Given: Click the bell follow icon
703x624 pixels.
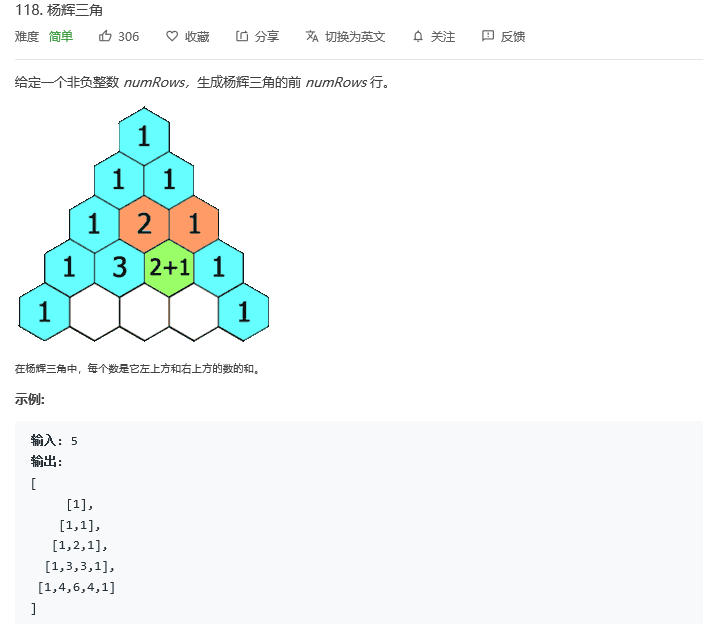Looking at the screenshot, I should 418,36.
